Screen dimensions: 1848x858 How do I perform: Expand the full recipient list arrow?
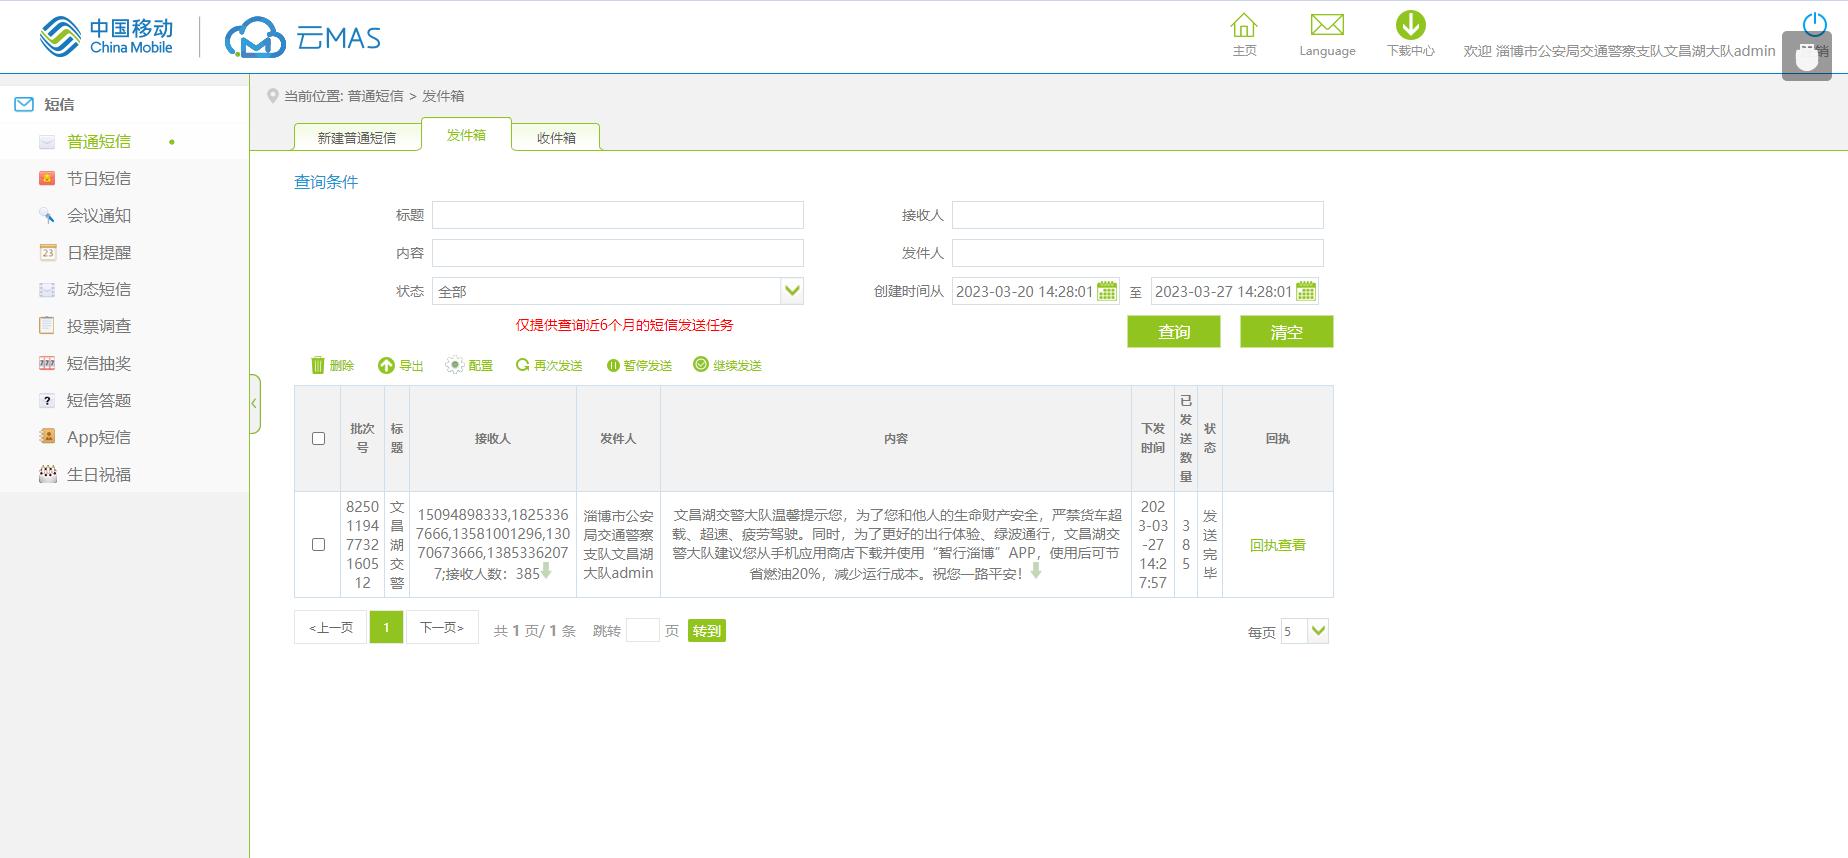[x=546, y=571]
